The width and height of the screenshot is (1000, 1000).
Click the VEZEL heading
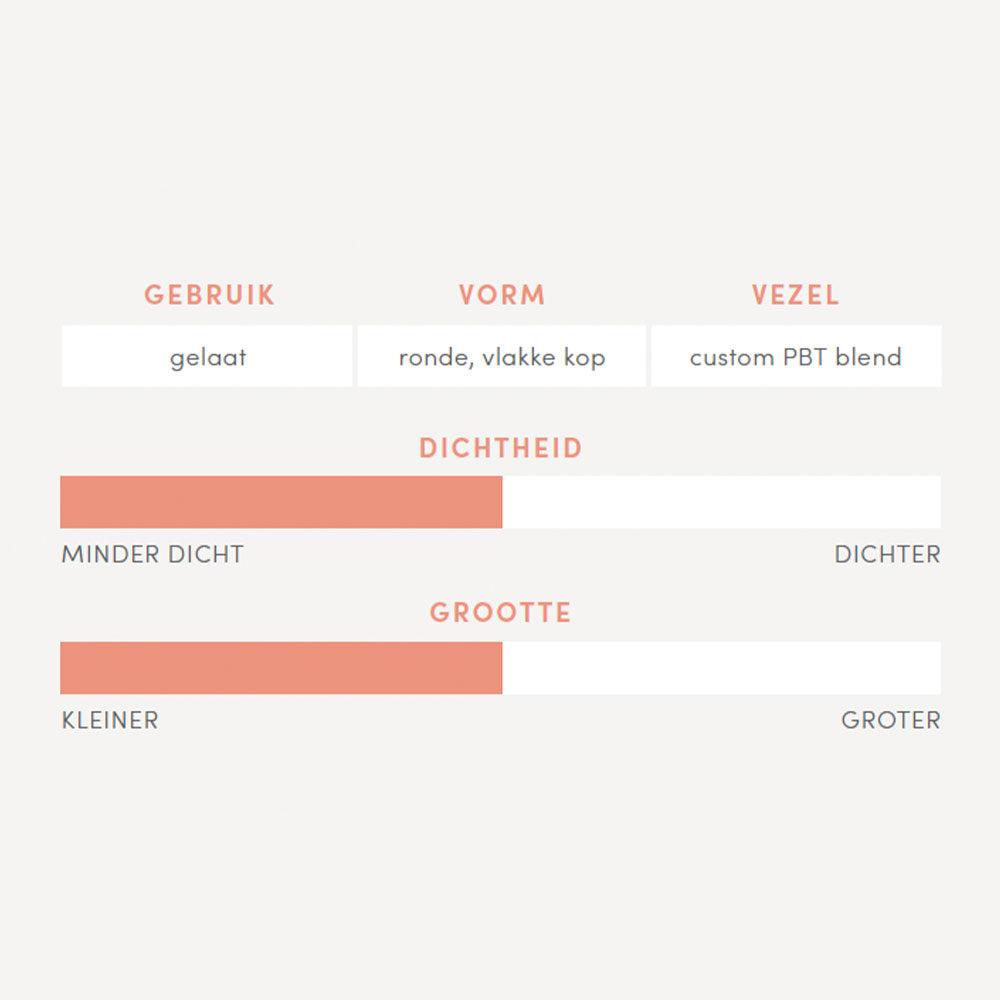pyautogui.click(x=795, y=295)
